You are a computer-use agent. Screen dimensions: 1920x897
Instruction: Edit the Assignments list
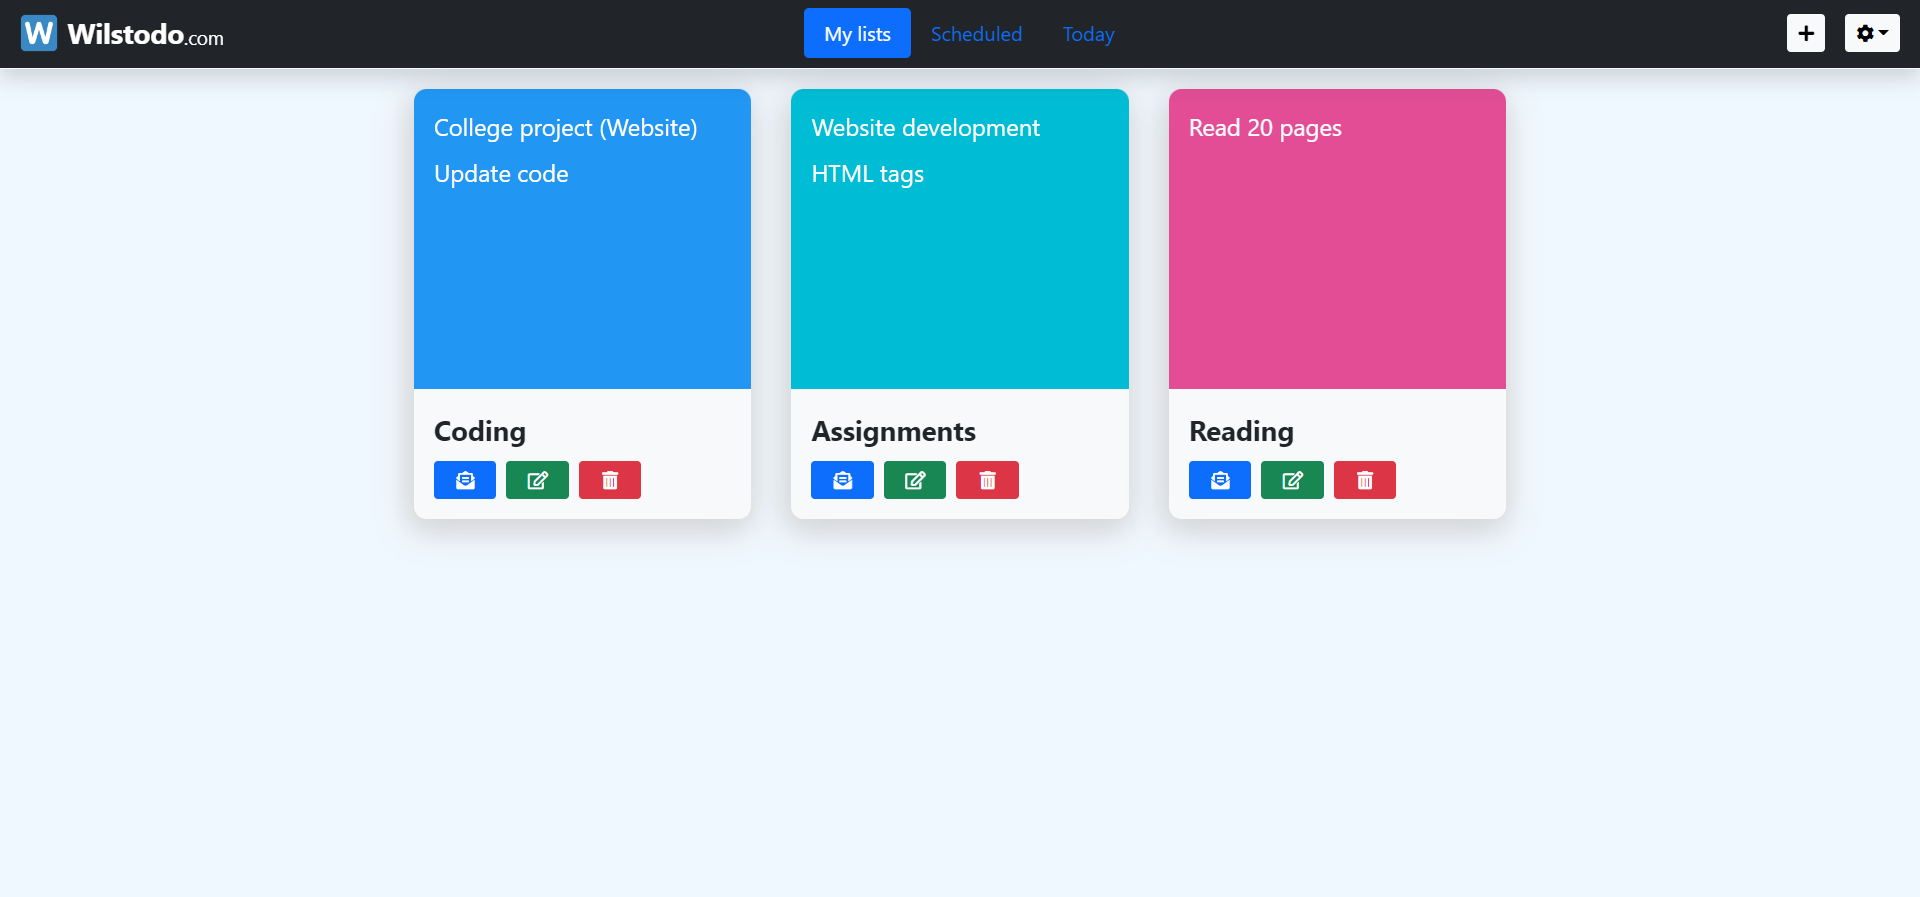pyautogui.click(x=915, y=480)
